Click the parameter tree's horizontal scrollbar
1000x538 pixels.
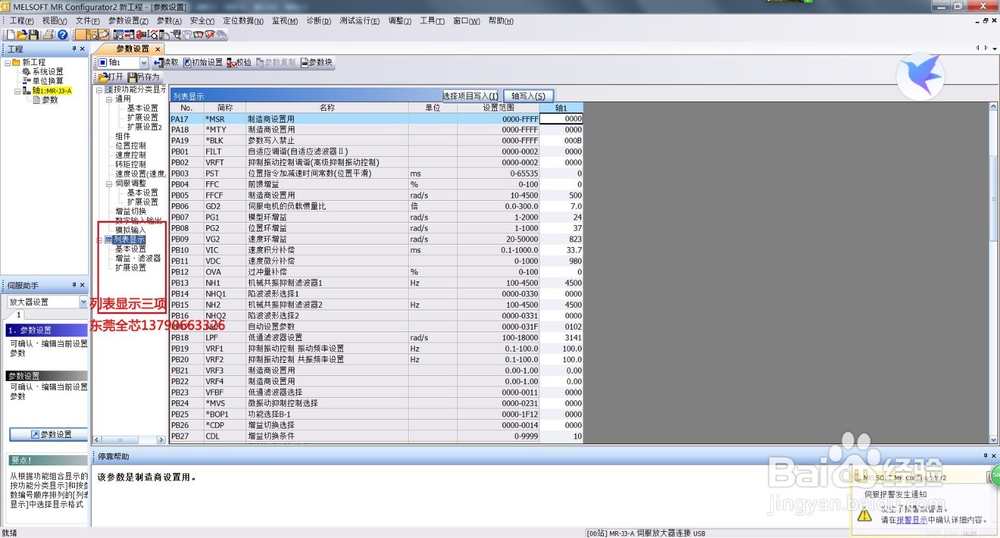pos(129,440)
